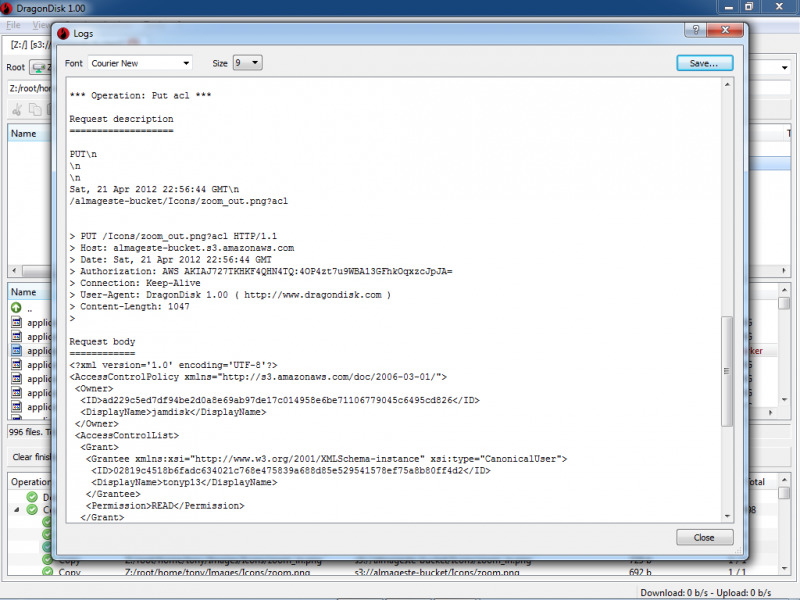Screen dimensions: 800x600
Task: Select the [Z:/] [s3:// tab in DragonDisk
Action: click(30, 44)
